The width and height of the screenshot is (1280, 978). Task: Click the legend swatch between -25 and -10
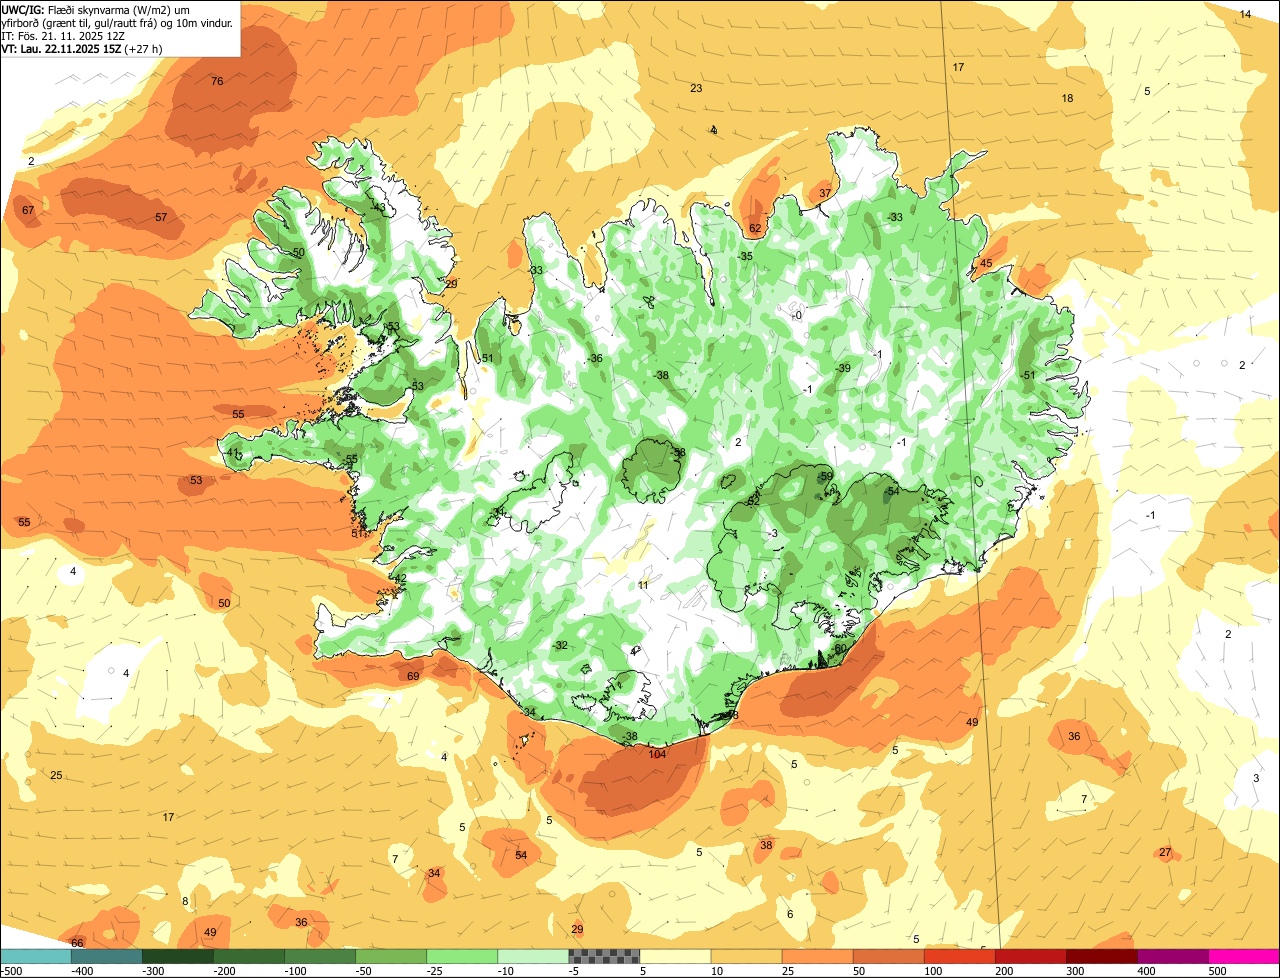pyautogui.click(x=462, y=956)
